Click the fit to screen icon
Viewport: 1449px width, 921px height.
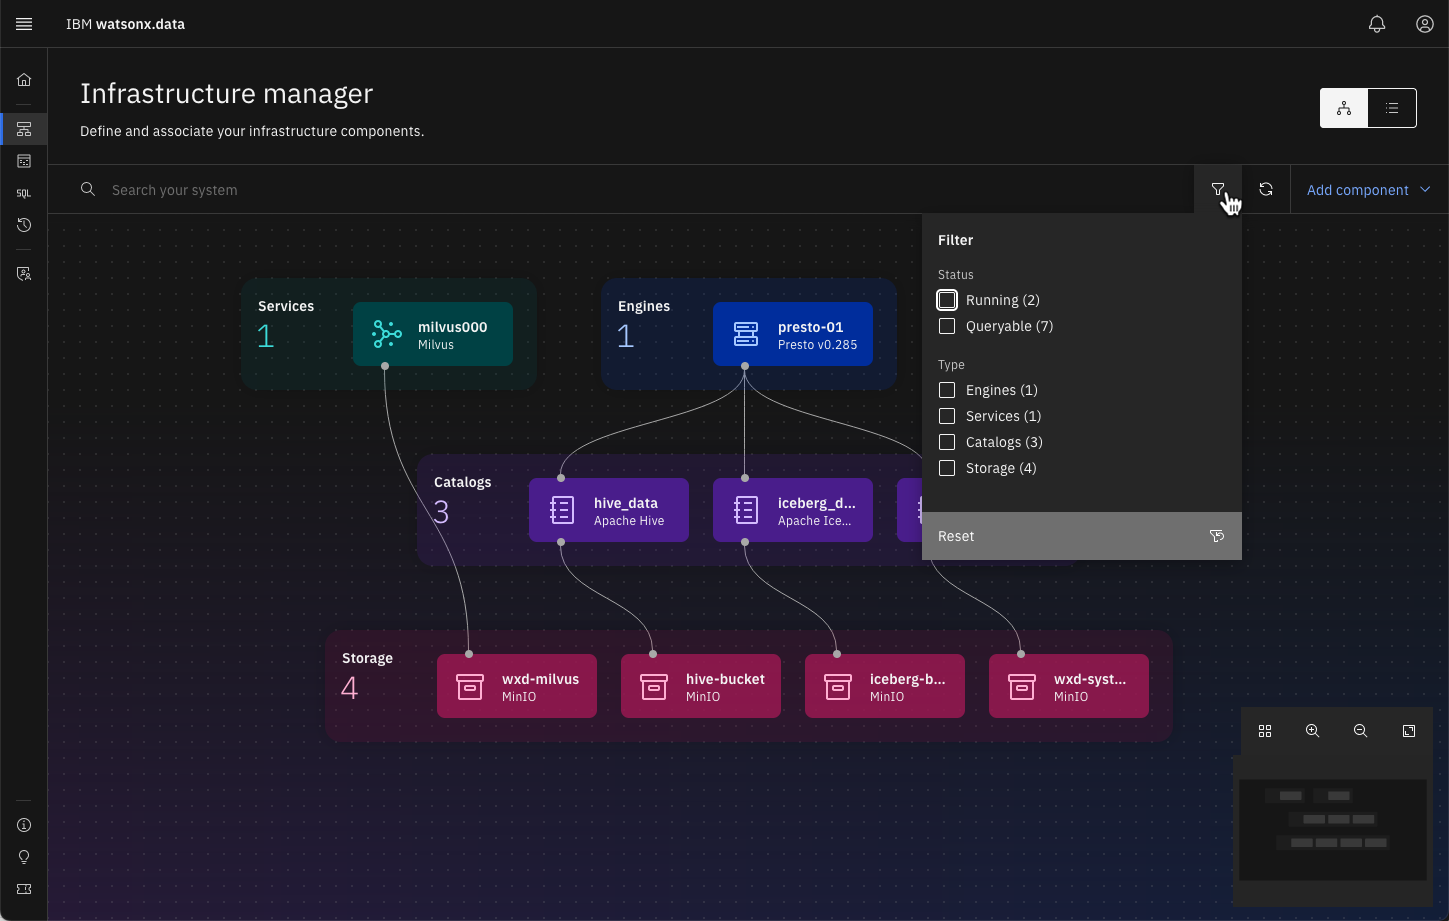tap(1409, 731)
